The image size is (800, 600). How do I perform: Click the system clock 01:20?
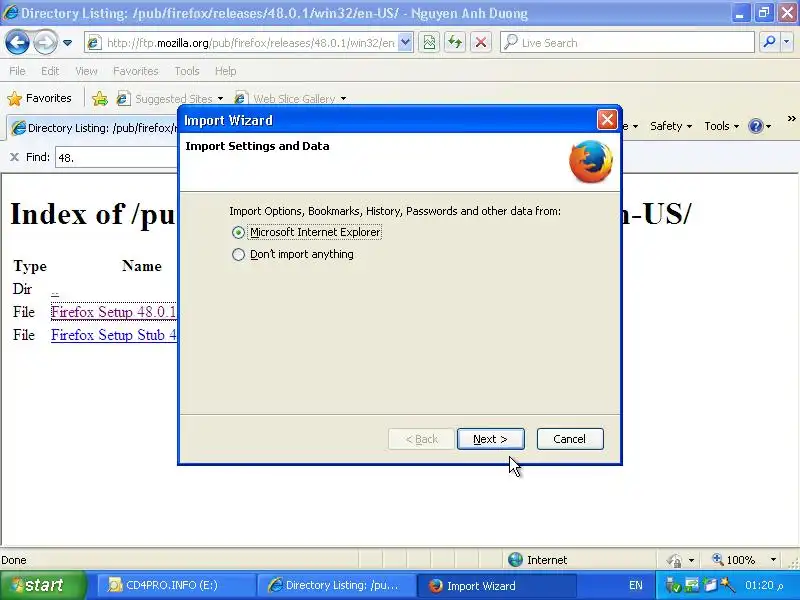click(764, 585)
